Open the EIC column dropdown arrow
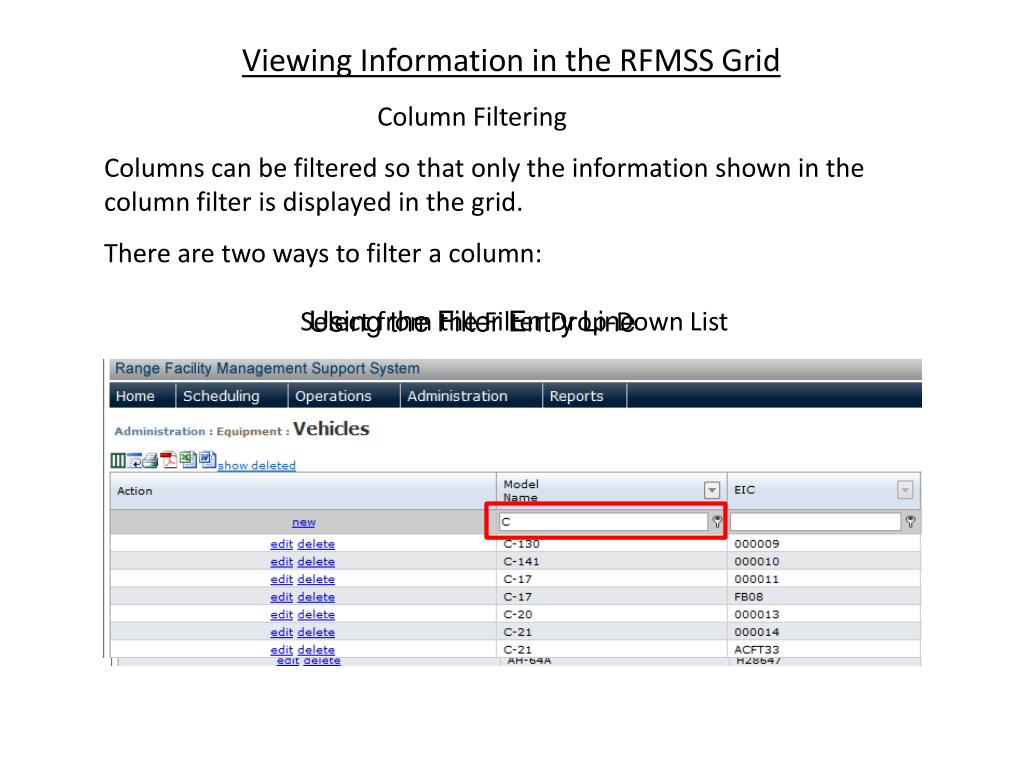Viewport: 1024px width, 768px height. (904, 490)
